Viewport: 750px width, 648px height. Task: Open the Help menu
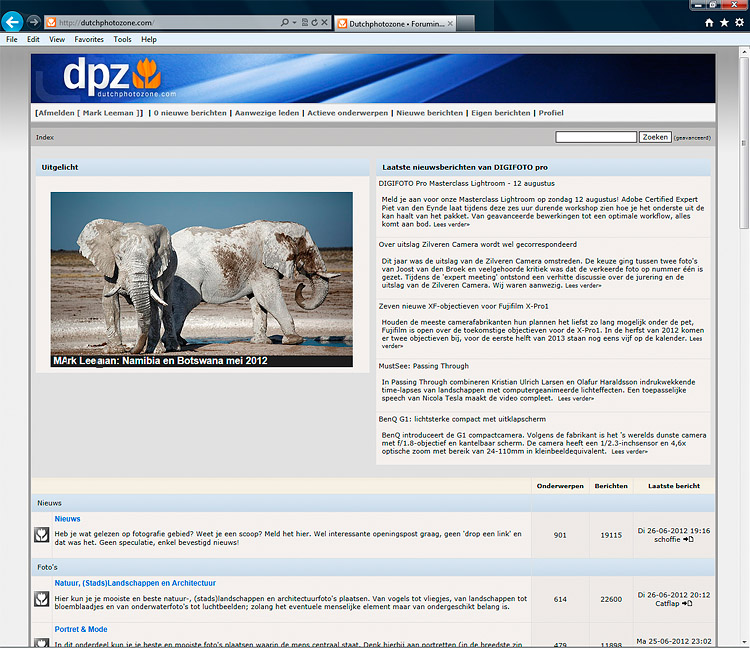tap(149, 39)
